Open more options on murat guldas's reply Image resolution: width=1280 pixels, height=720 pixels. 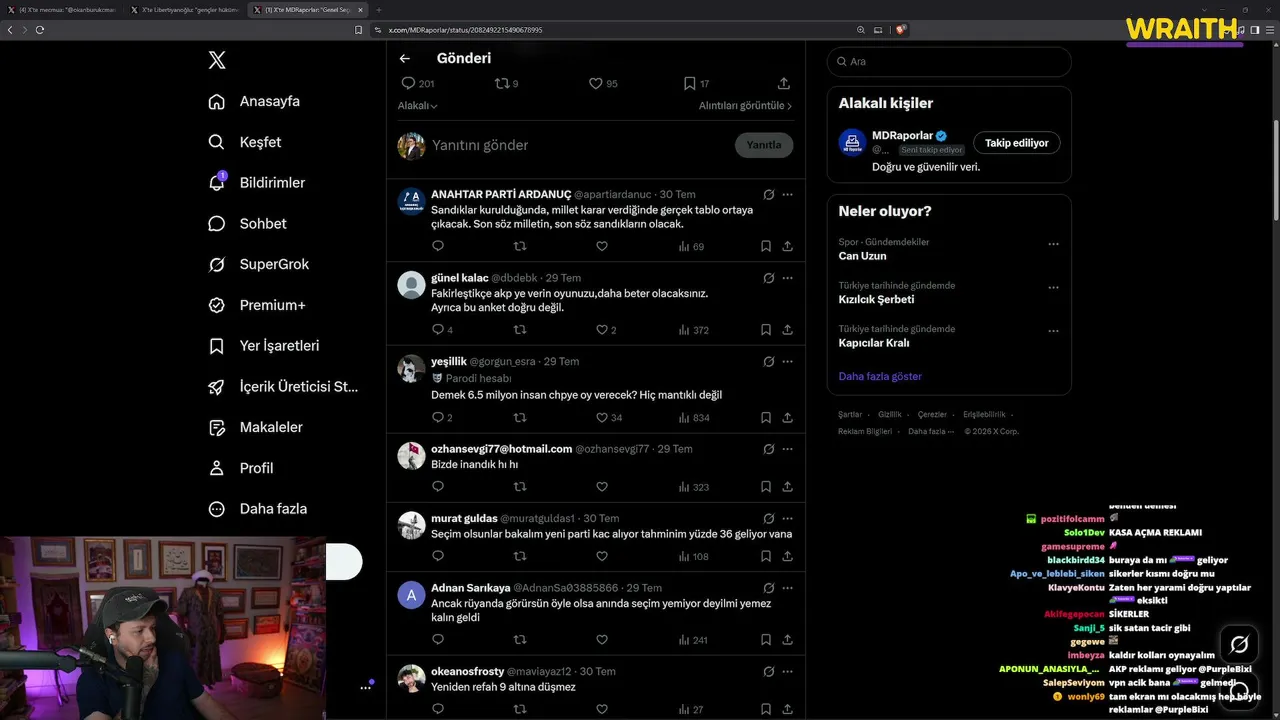coord(788,519)
